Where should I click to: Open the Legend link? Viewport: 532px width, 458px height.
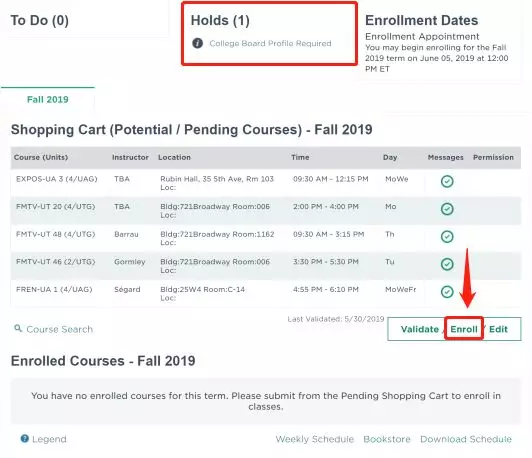click(x=49, y=439)
